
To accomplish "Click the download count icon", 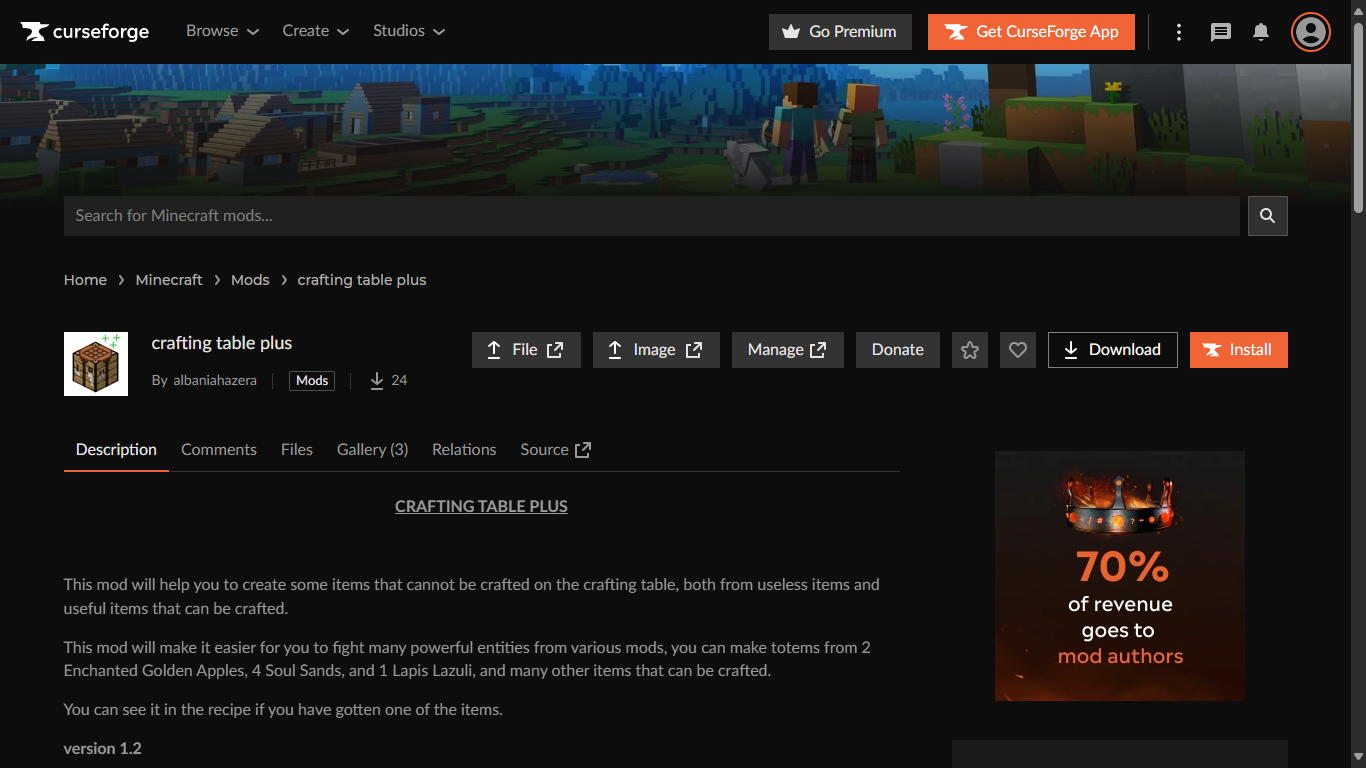I will coord(377,380).
